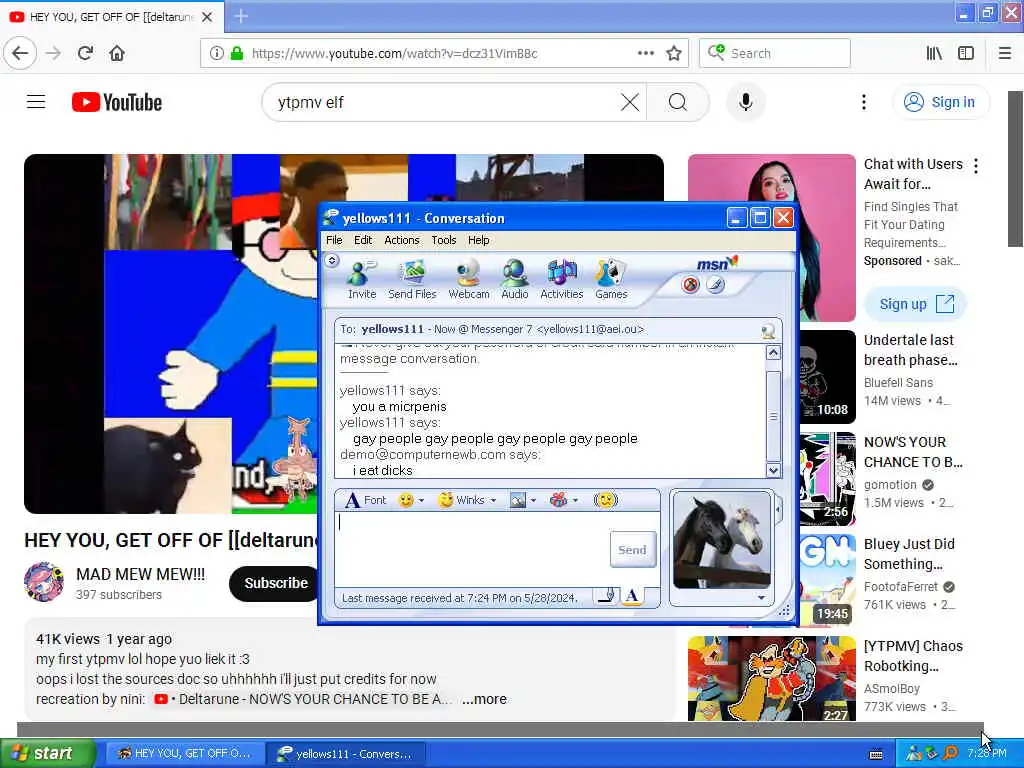Open File menu in conversation window
The image size is (1024, 768).
point(334,240)
